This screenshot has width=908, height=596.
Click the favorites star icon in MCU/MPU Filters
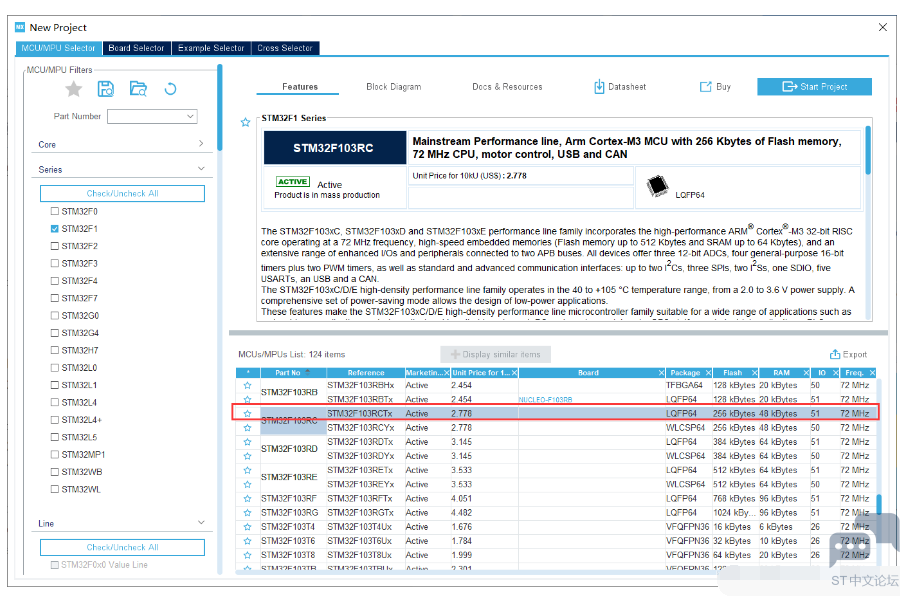(x=74, y=89)
